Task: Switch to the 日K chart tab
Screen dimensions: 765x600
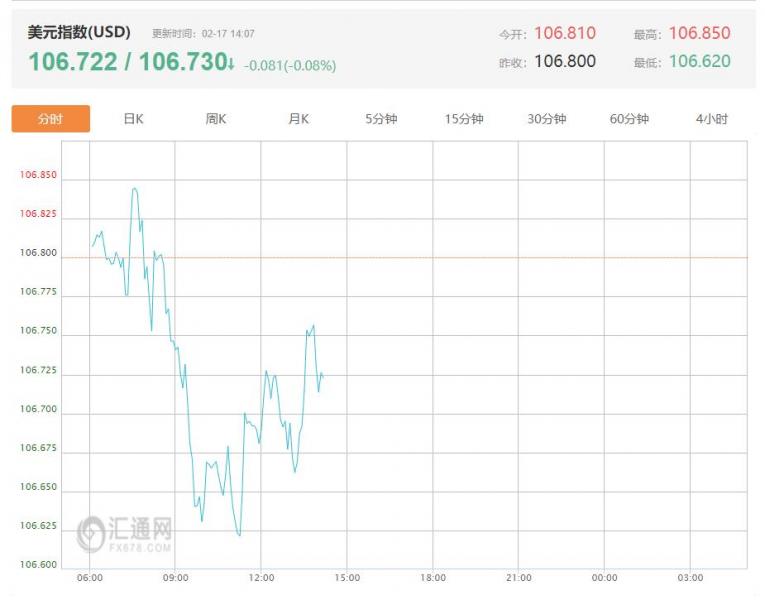Action: pyautogui.click(x=133, y=119)
